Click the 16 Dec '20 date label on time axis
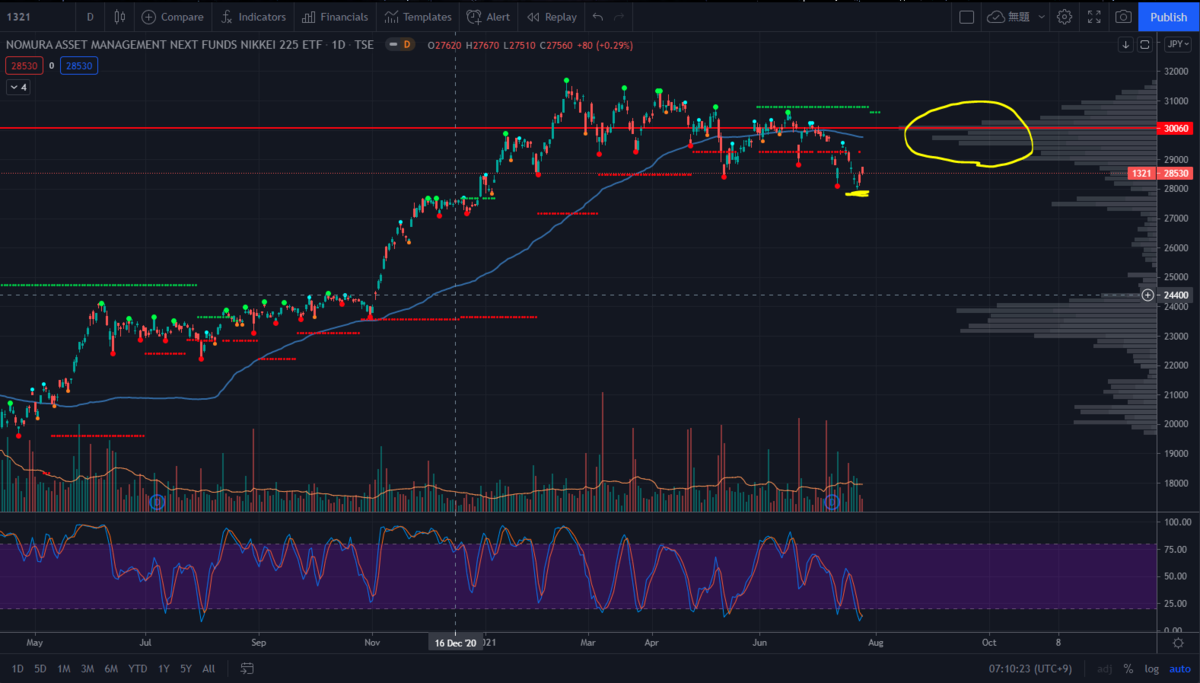 (x=455, y=642)
